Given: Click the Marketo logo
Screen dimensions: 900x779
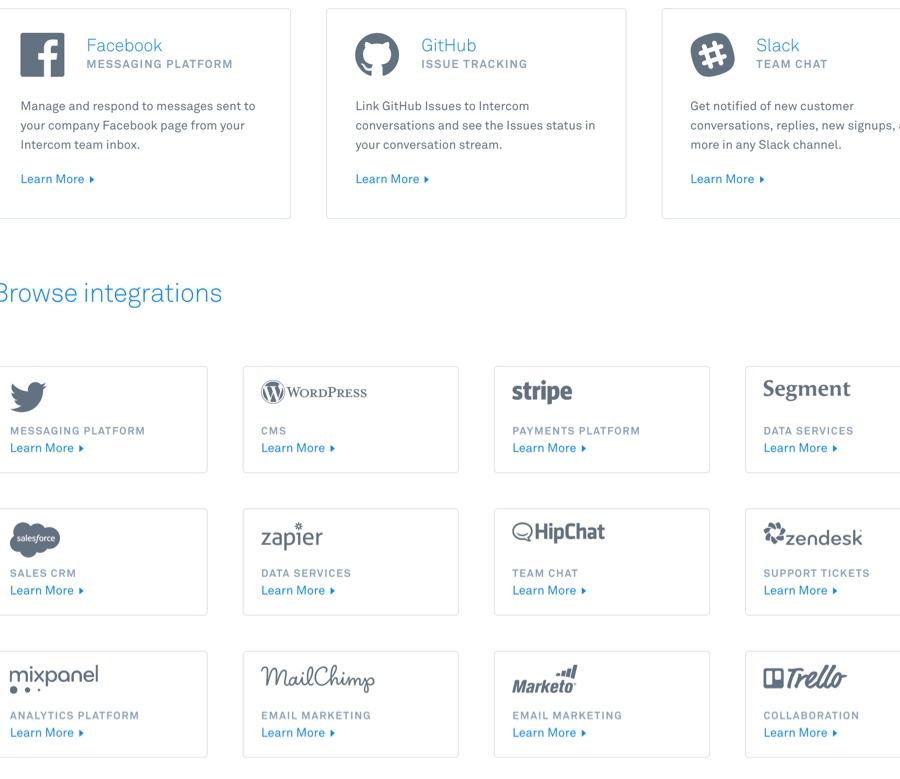Looking at the screenshot, I should 545,680.
